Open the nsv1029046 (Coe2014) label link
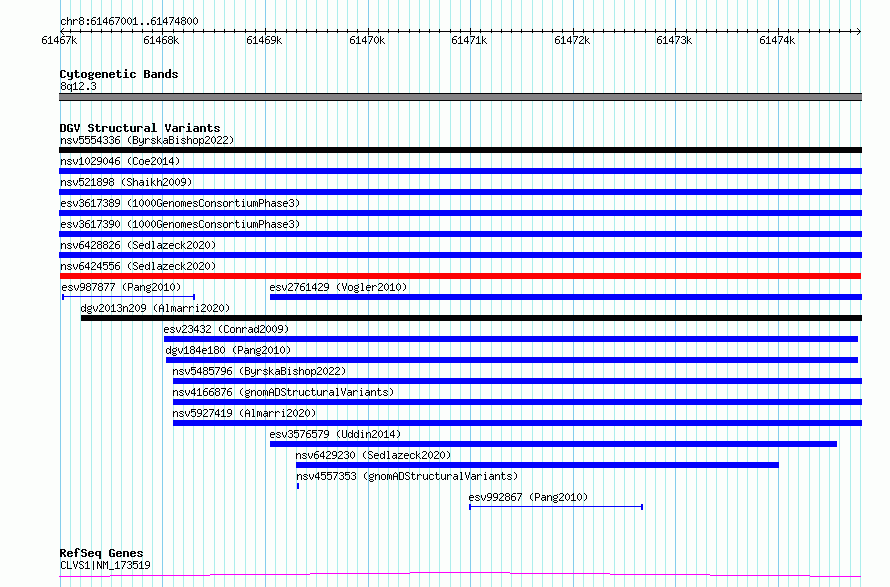This screenshot has height=587, width=890. click(x=120, y=161)
